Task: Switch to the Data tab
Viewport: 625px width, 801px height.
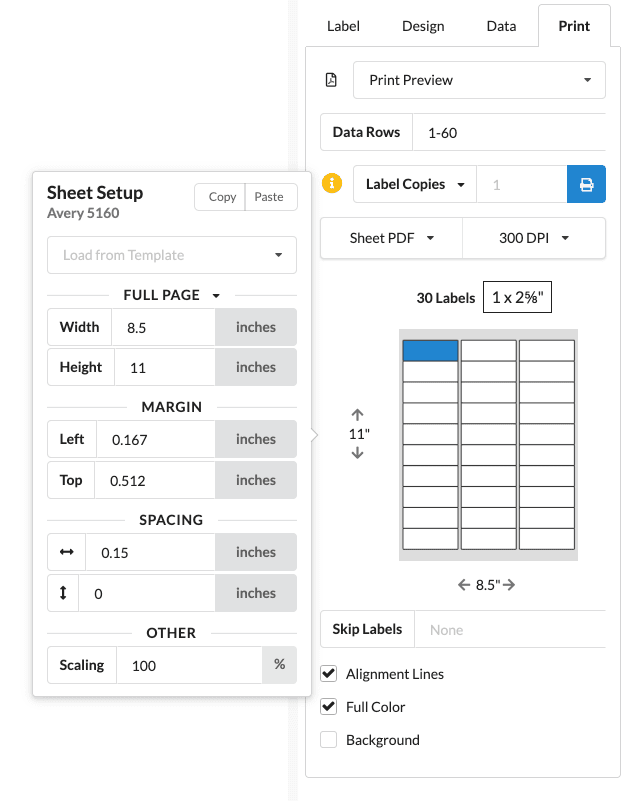Action: 501,26
